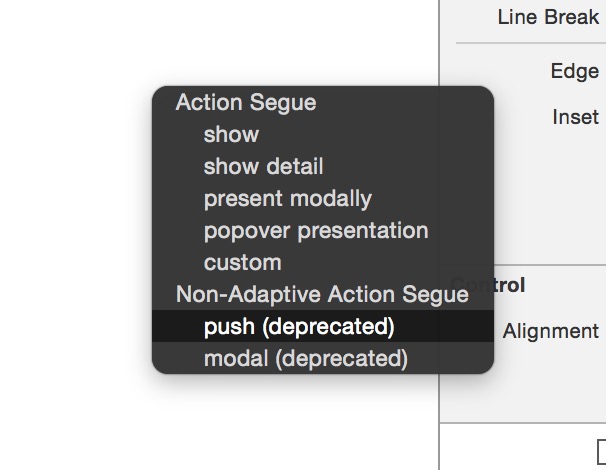The height and width of the screenshot is (470, 606).
Task: Click the Inset label in the inspector
Action: 575,117
